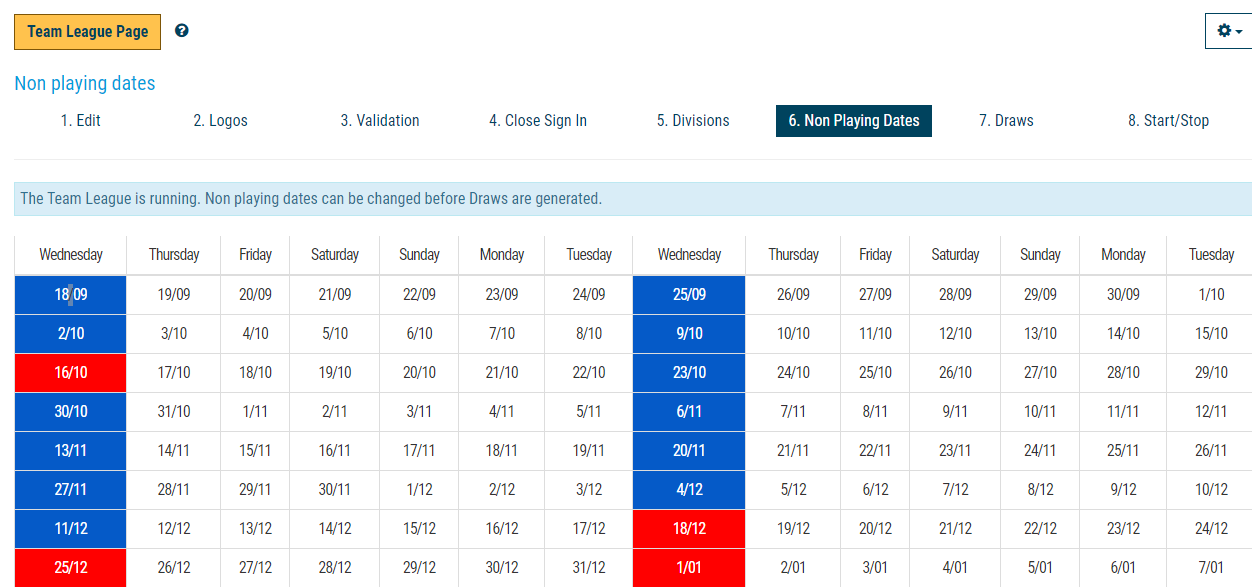This screenshot has height=587, width=1252.
Task: Open the help question mark icon
Action: 181,31
